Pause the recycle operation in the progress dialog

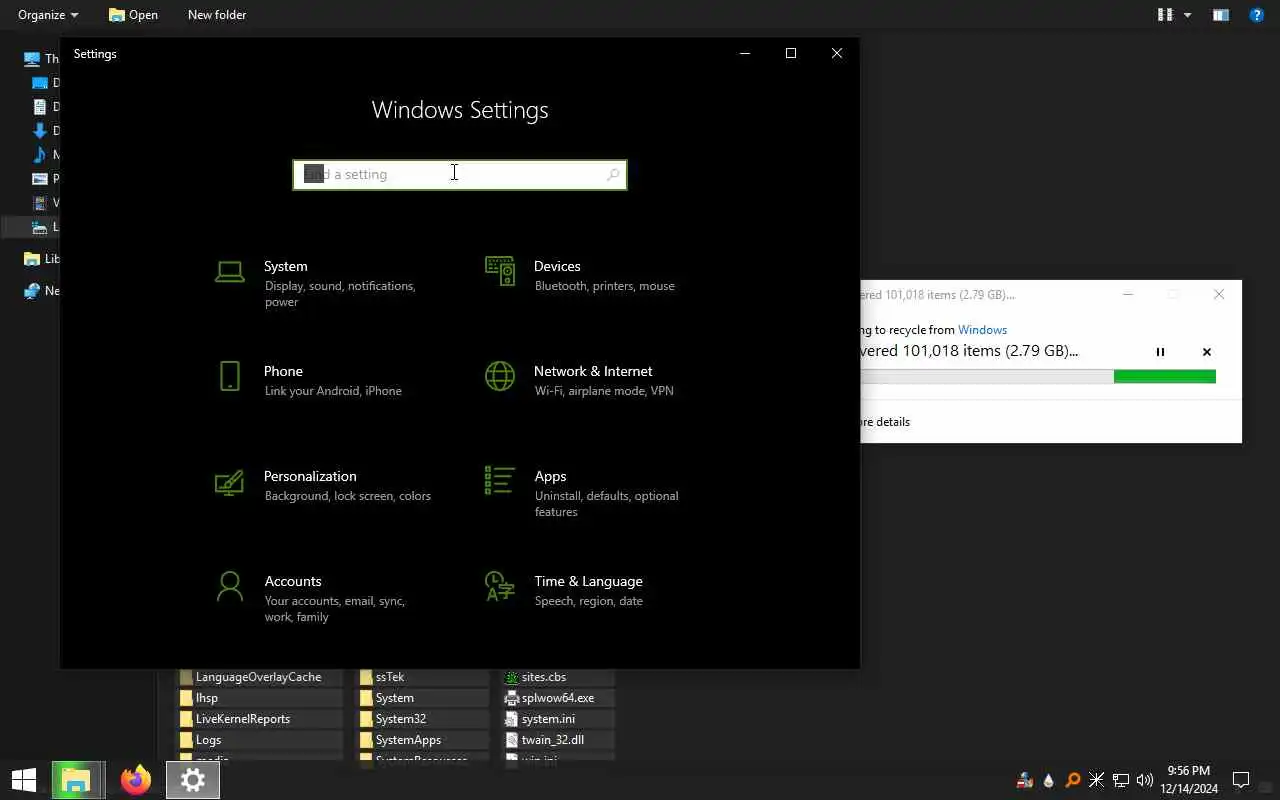point(1160,352)
